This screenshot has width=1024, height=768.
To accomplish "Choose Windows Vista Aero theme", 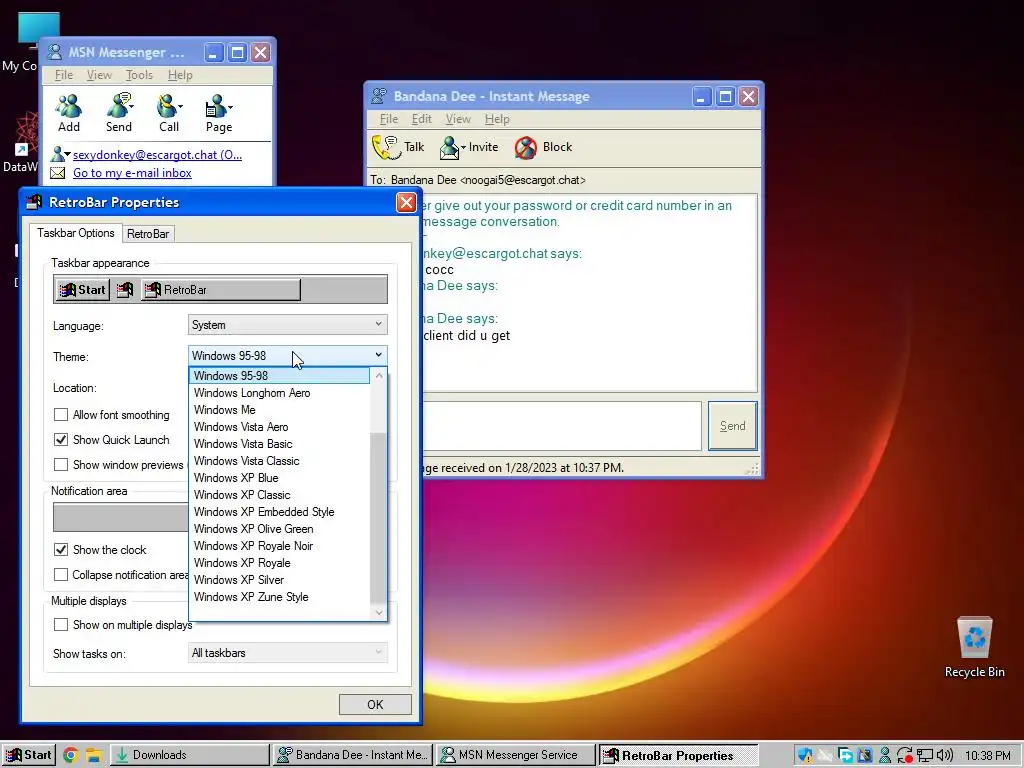I will pos(280,426).
